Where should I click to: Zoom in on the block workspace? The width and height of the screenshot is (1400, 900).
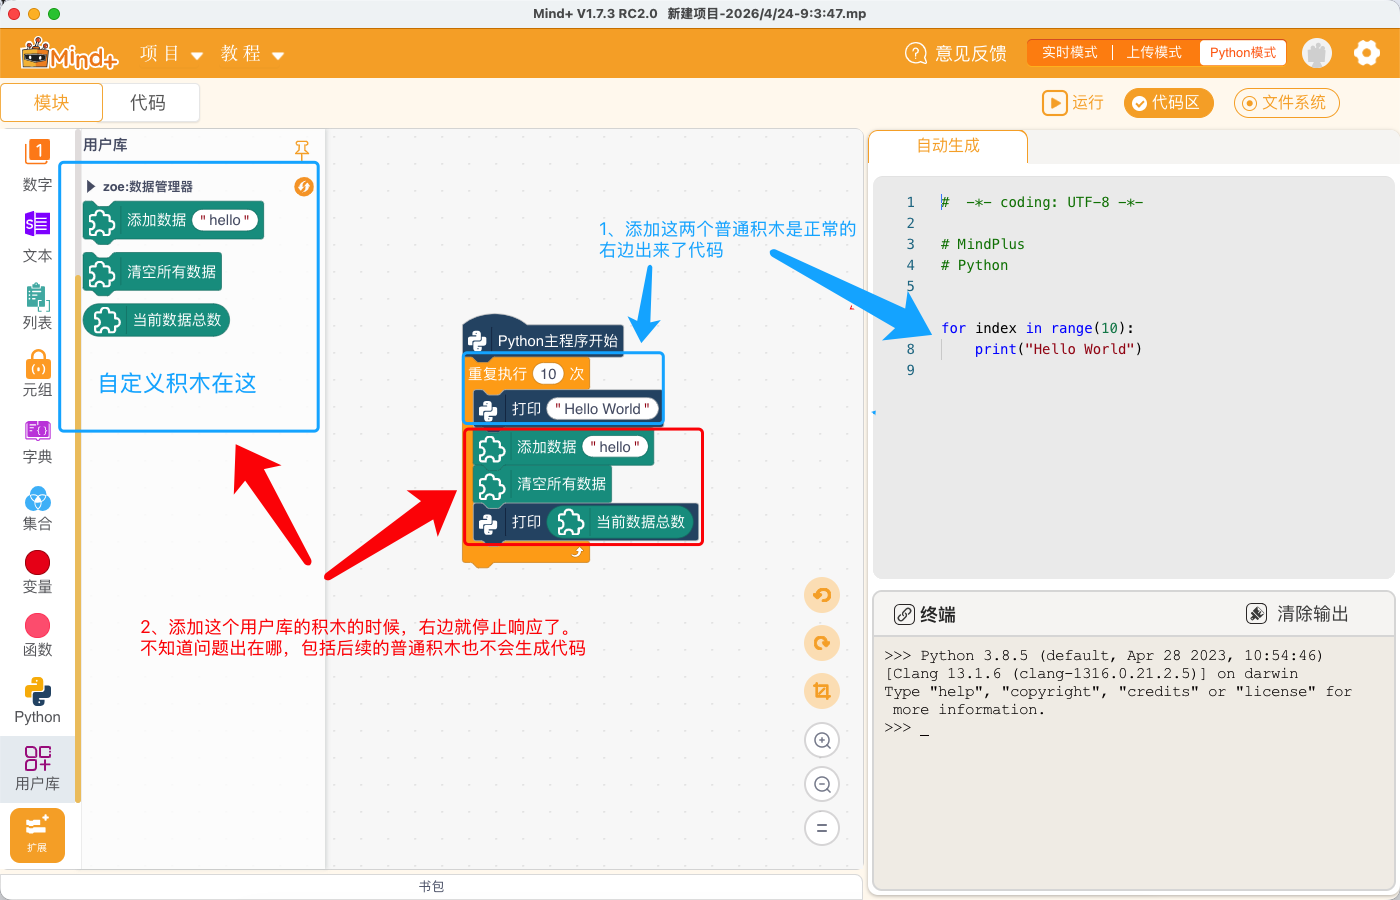821,740
